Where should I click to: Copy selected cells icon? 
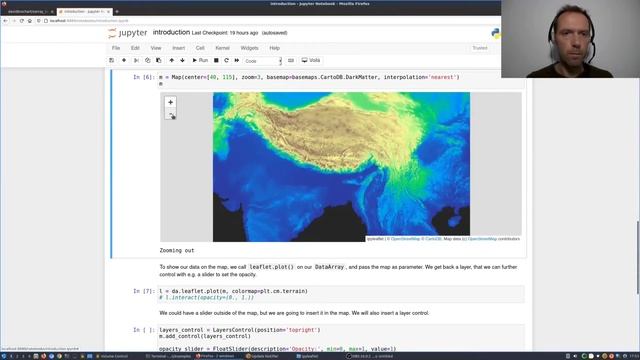pyautogui.click(x=147, y=60)
